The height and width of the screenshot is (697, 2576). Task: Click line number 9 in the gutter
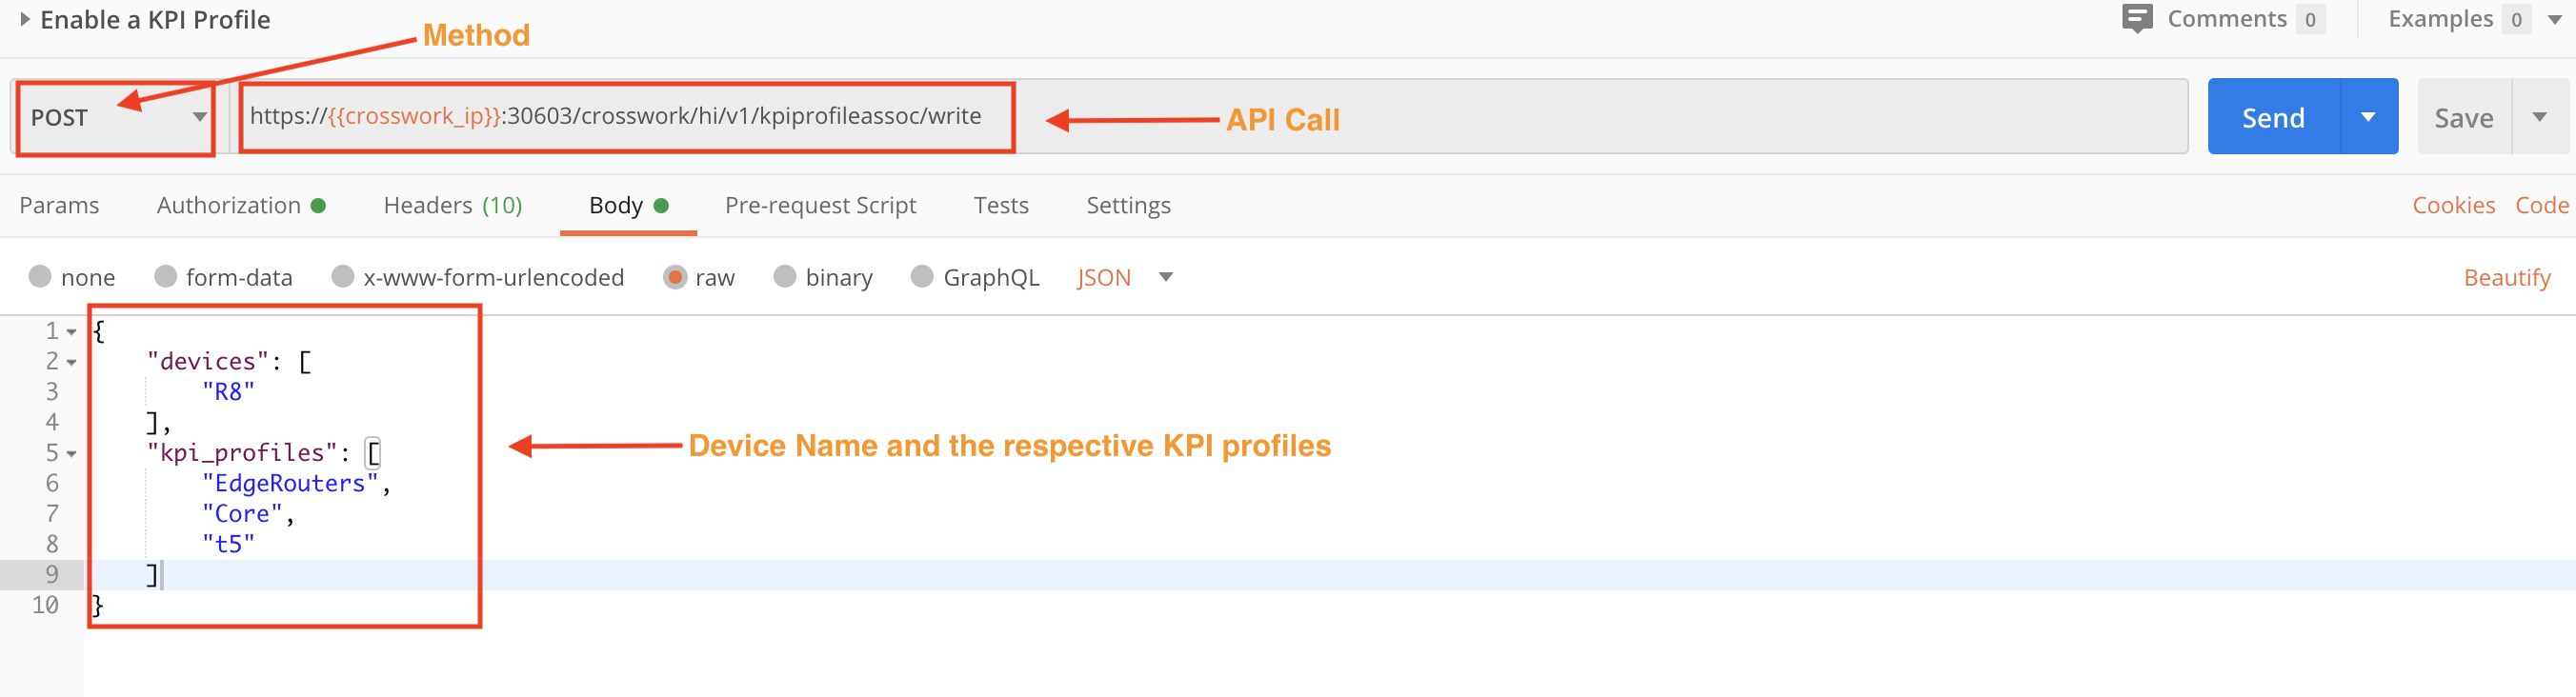52,574
